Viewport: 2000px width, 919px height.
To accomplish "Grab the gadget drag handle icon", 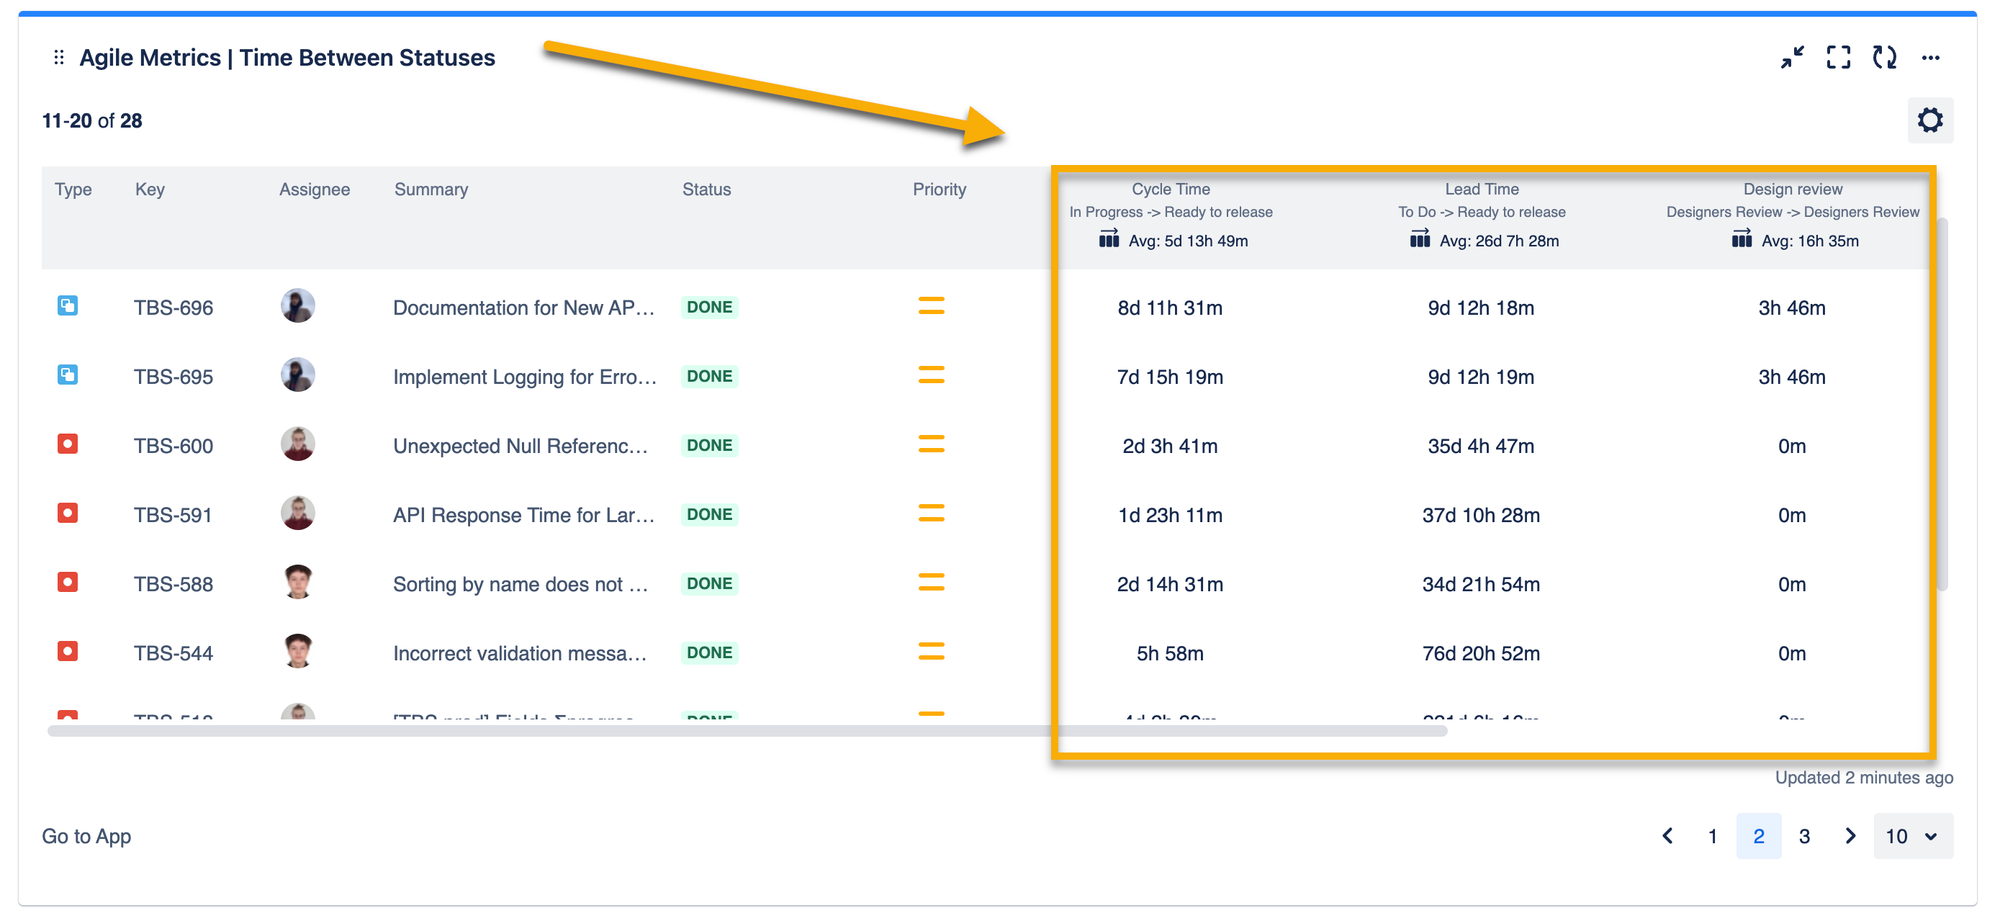I will (x=59, y=58).
